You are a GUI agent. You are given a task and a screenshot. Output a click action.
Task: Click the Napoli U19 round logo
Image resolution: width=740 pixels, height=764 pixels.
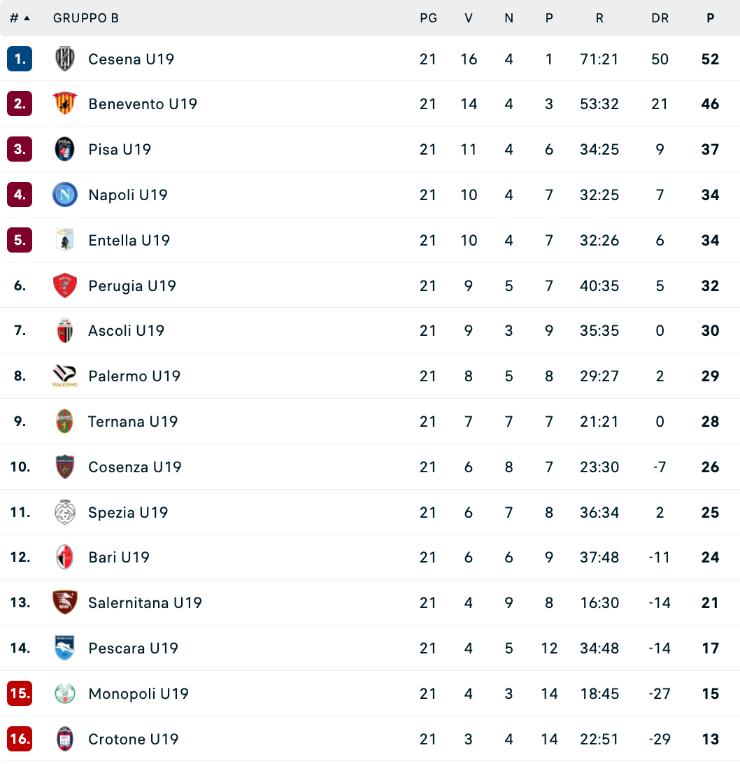coord(65,195)
